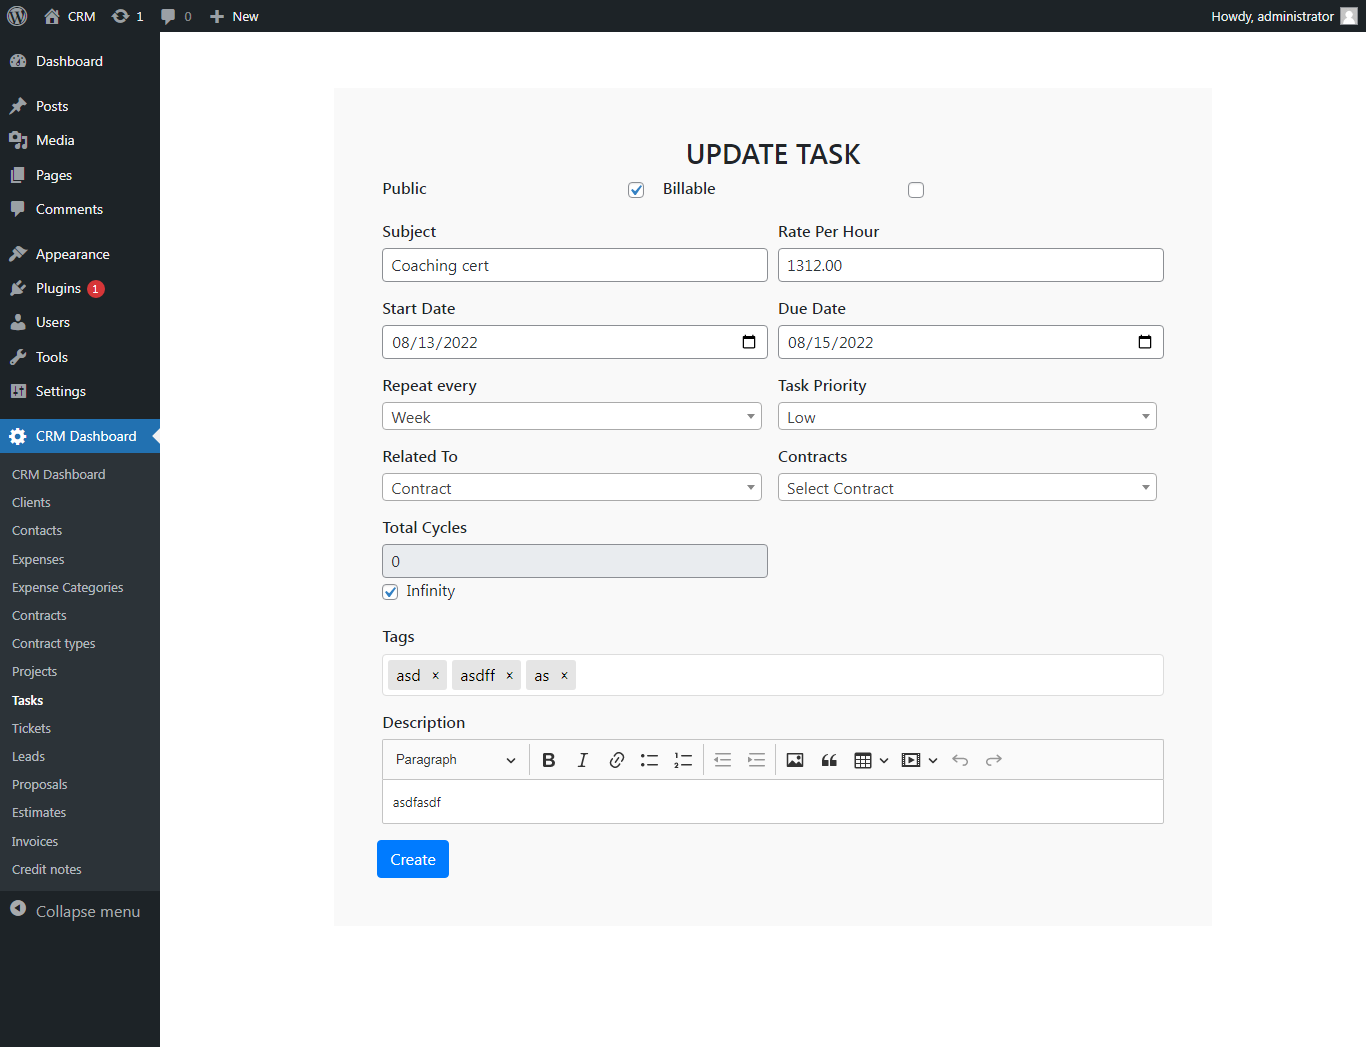Expand the Select Contract dropdown
This screenshot has width=1366, height=1047.
967,487
